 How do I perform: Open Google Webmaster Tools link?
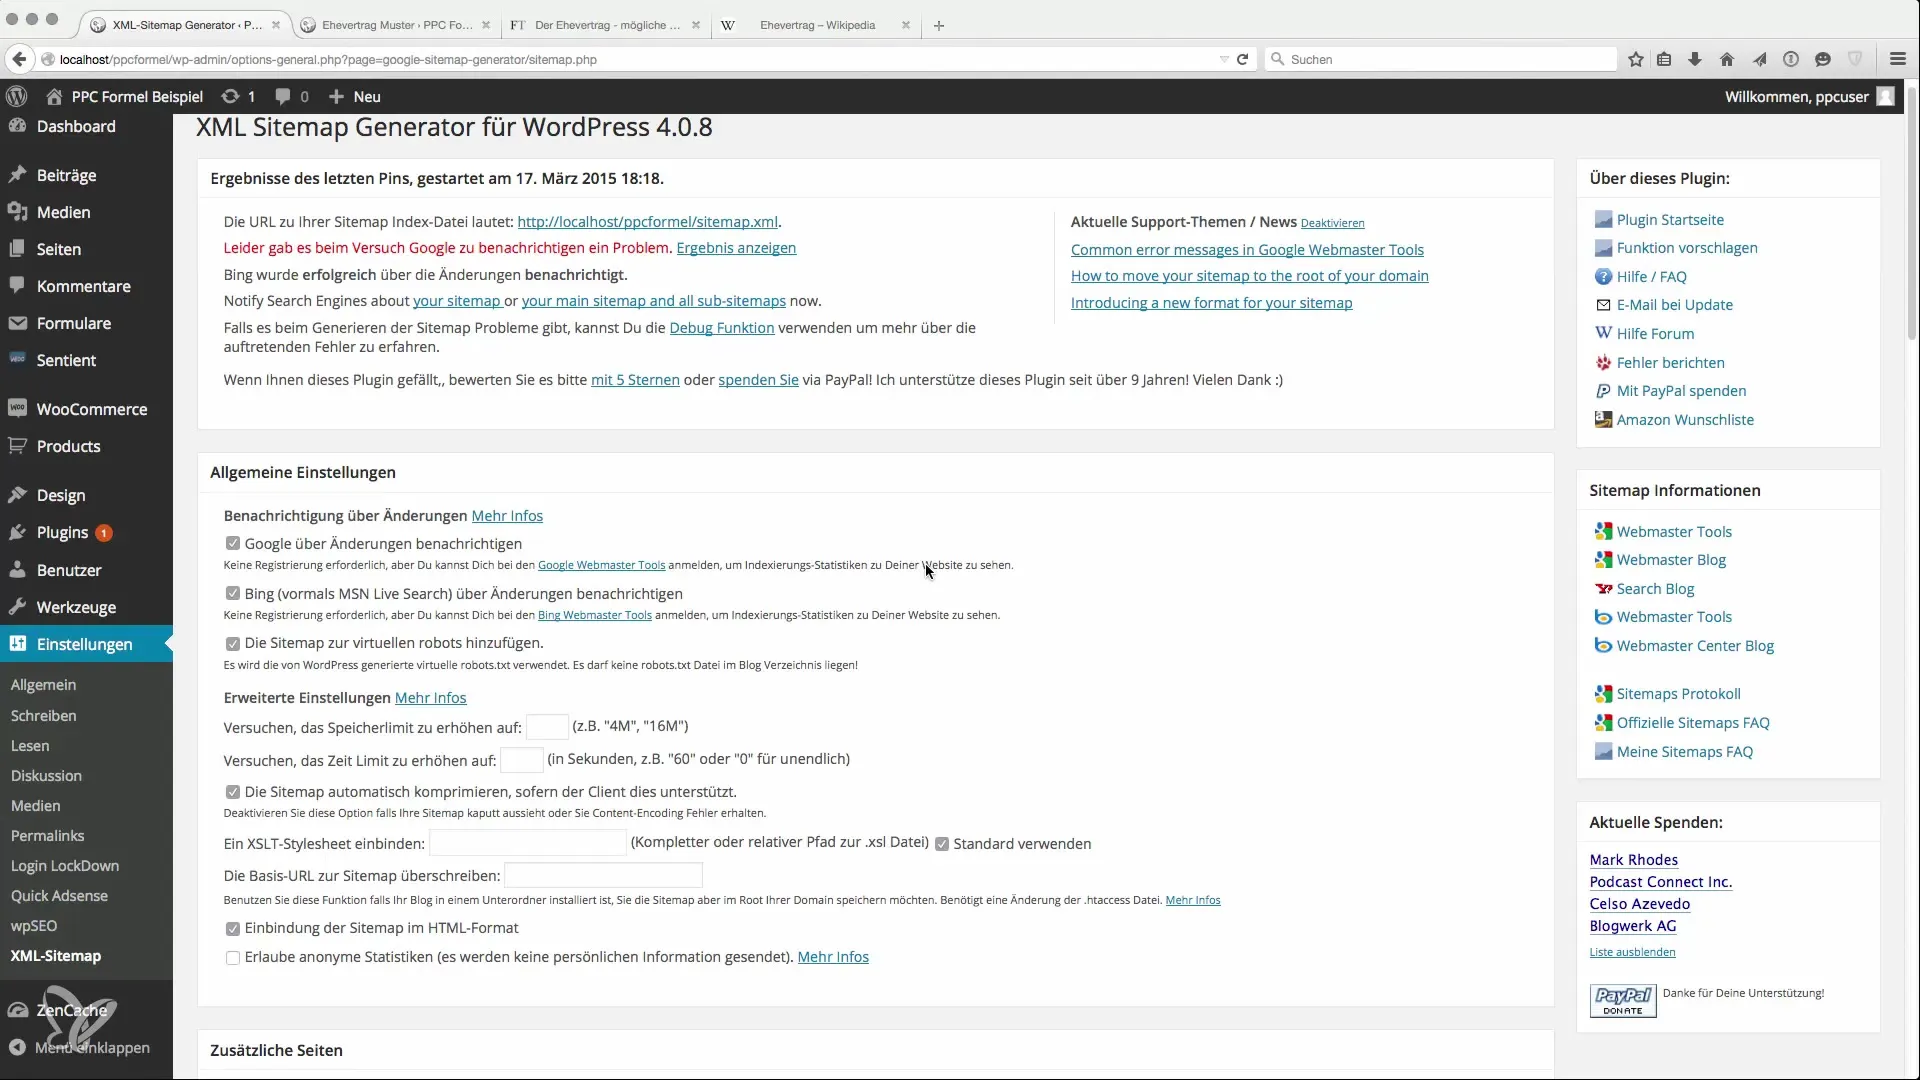pyautogui.click(x=601, y=565)
